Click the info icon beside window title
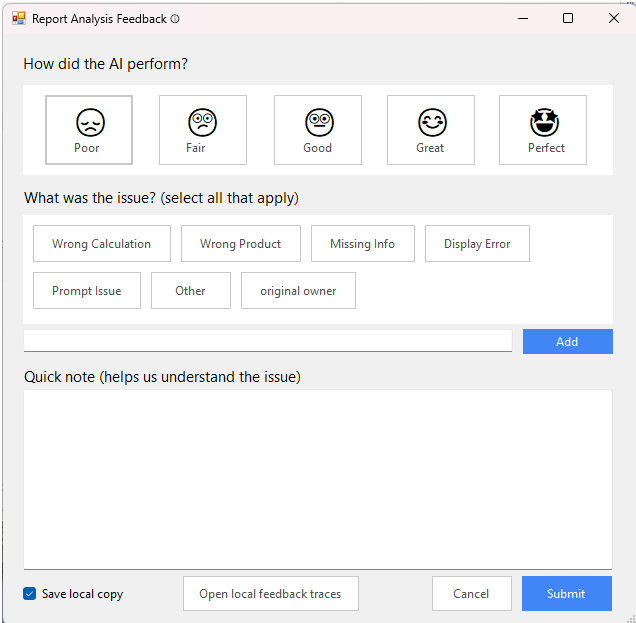This screenshot has height=623, width=636. tap(175, 19)
